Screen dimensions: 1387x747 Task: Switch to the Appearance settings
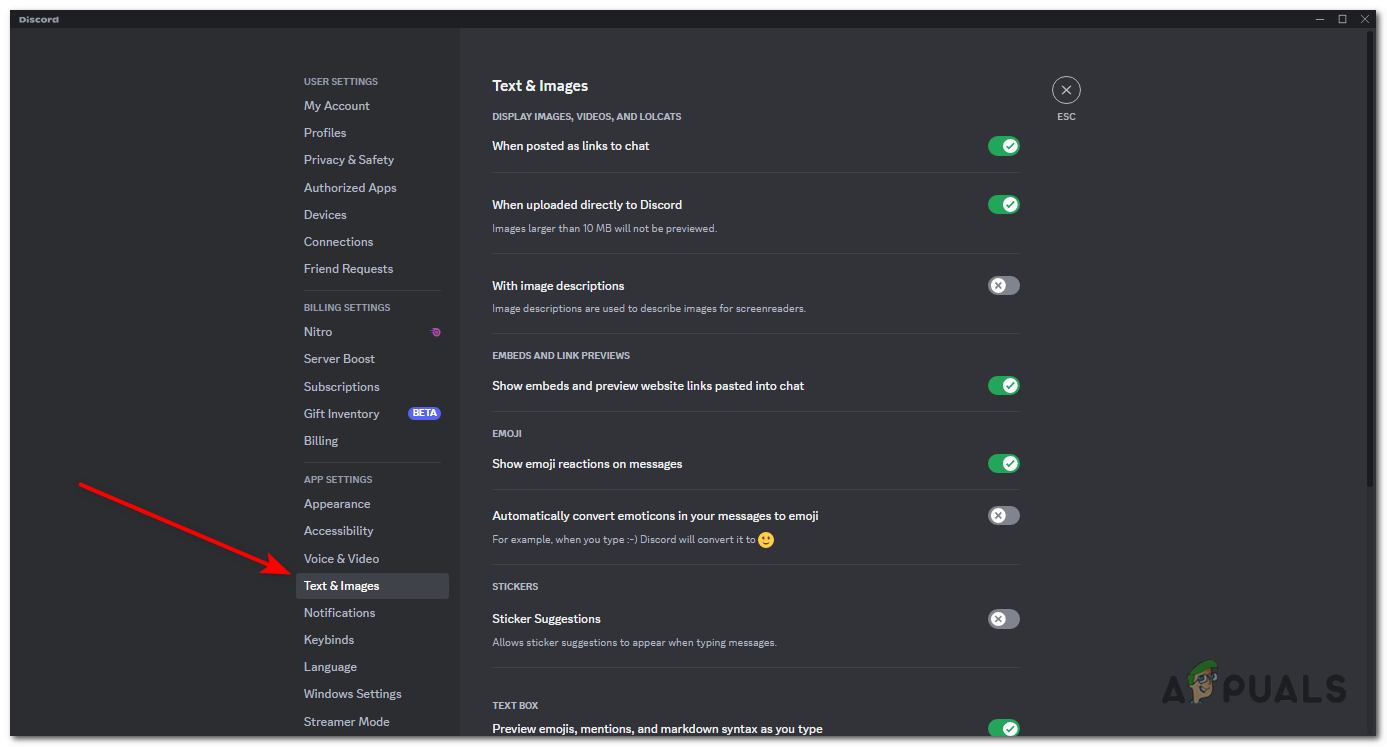(x=337, y=504)
